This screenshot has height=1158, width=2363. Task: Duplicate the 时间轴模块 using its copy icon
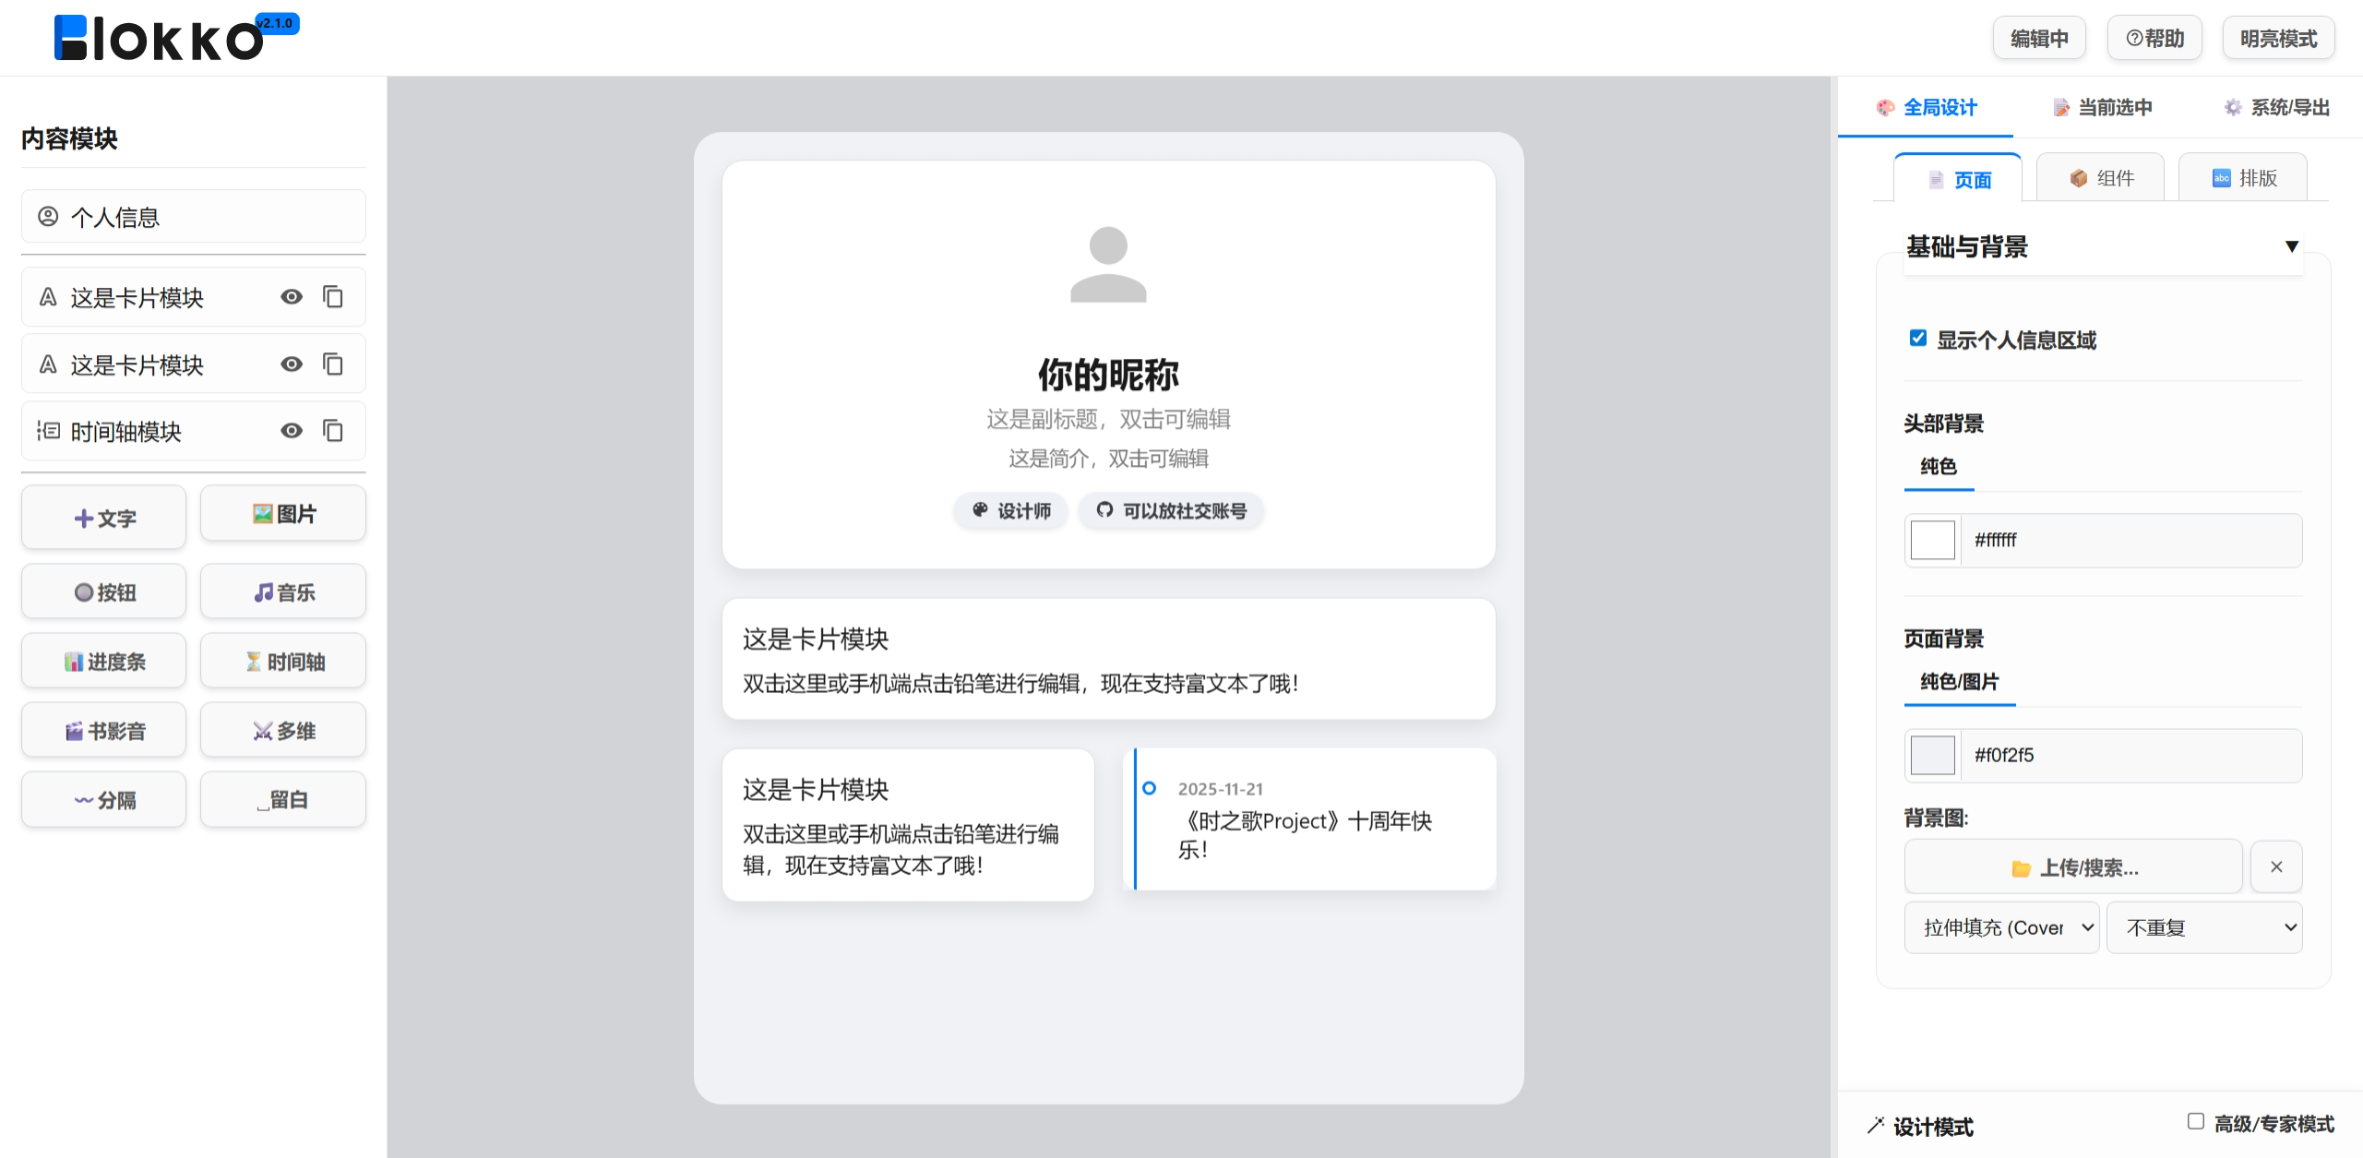[334, 430]
